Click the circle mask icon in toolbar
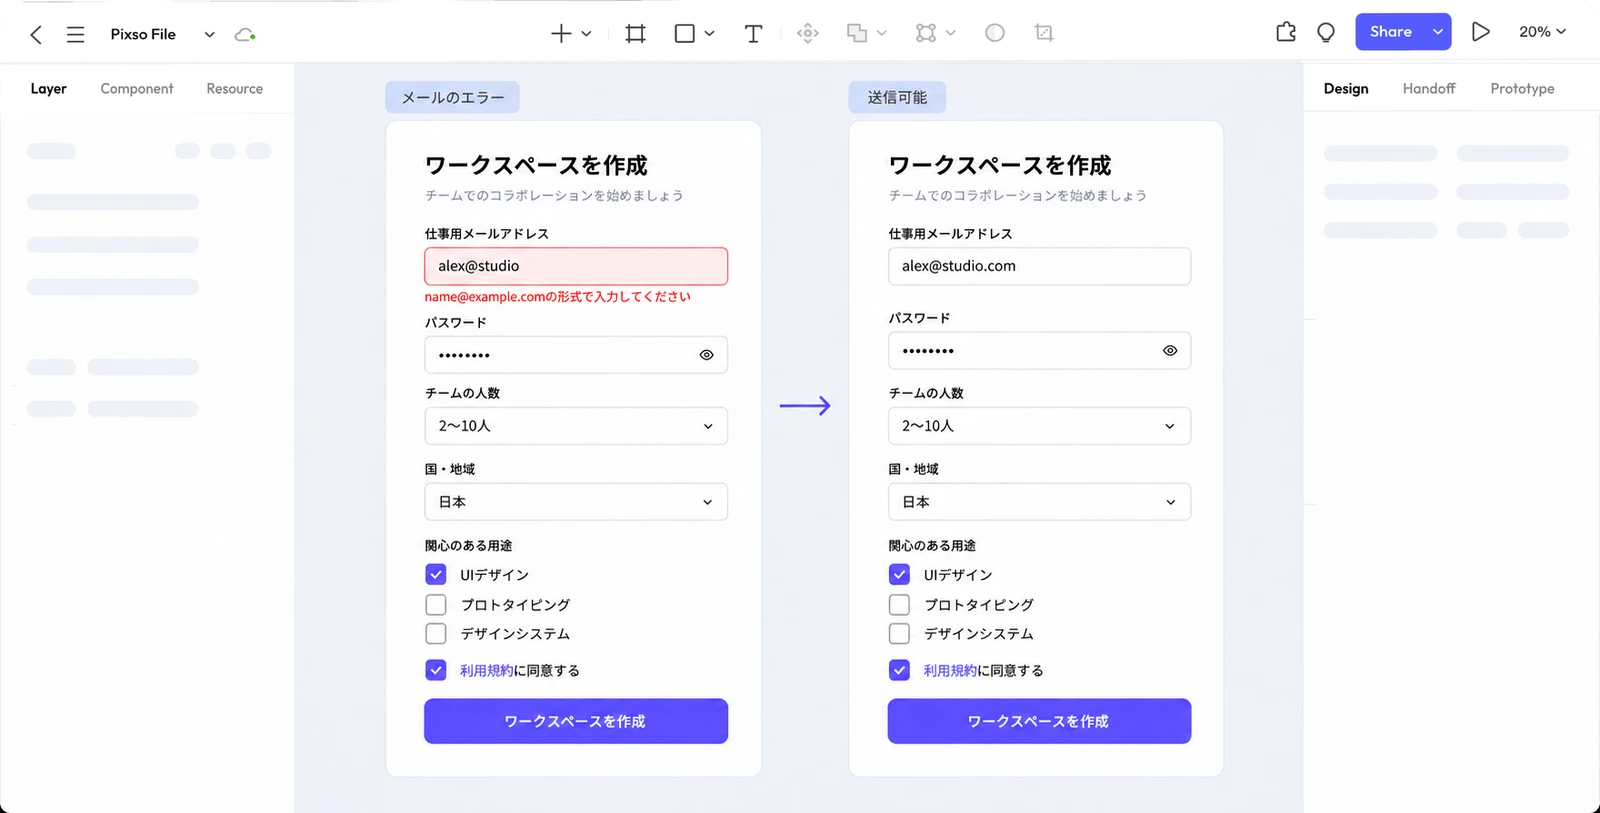Image resolution: width=1600 pixels, height=813 pixels. point(995,33)
